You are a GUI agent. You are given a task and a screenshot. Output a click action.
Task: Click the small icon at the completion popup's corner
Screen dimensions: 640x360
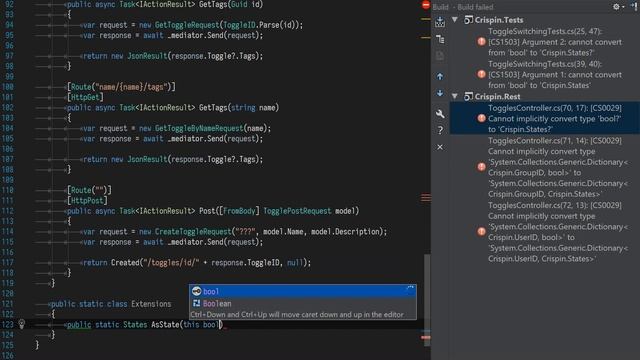click(x=410, y=289)
